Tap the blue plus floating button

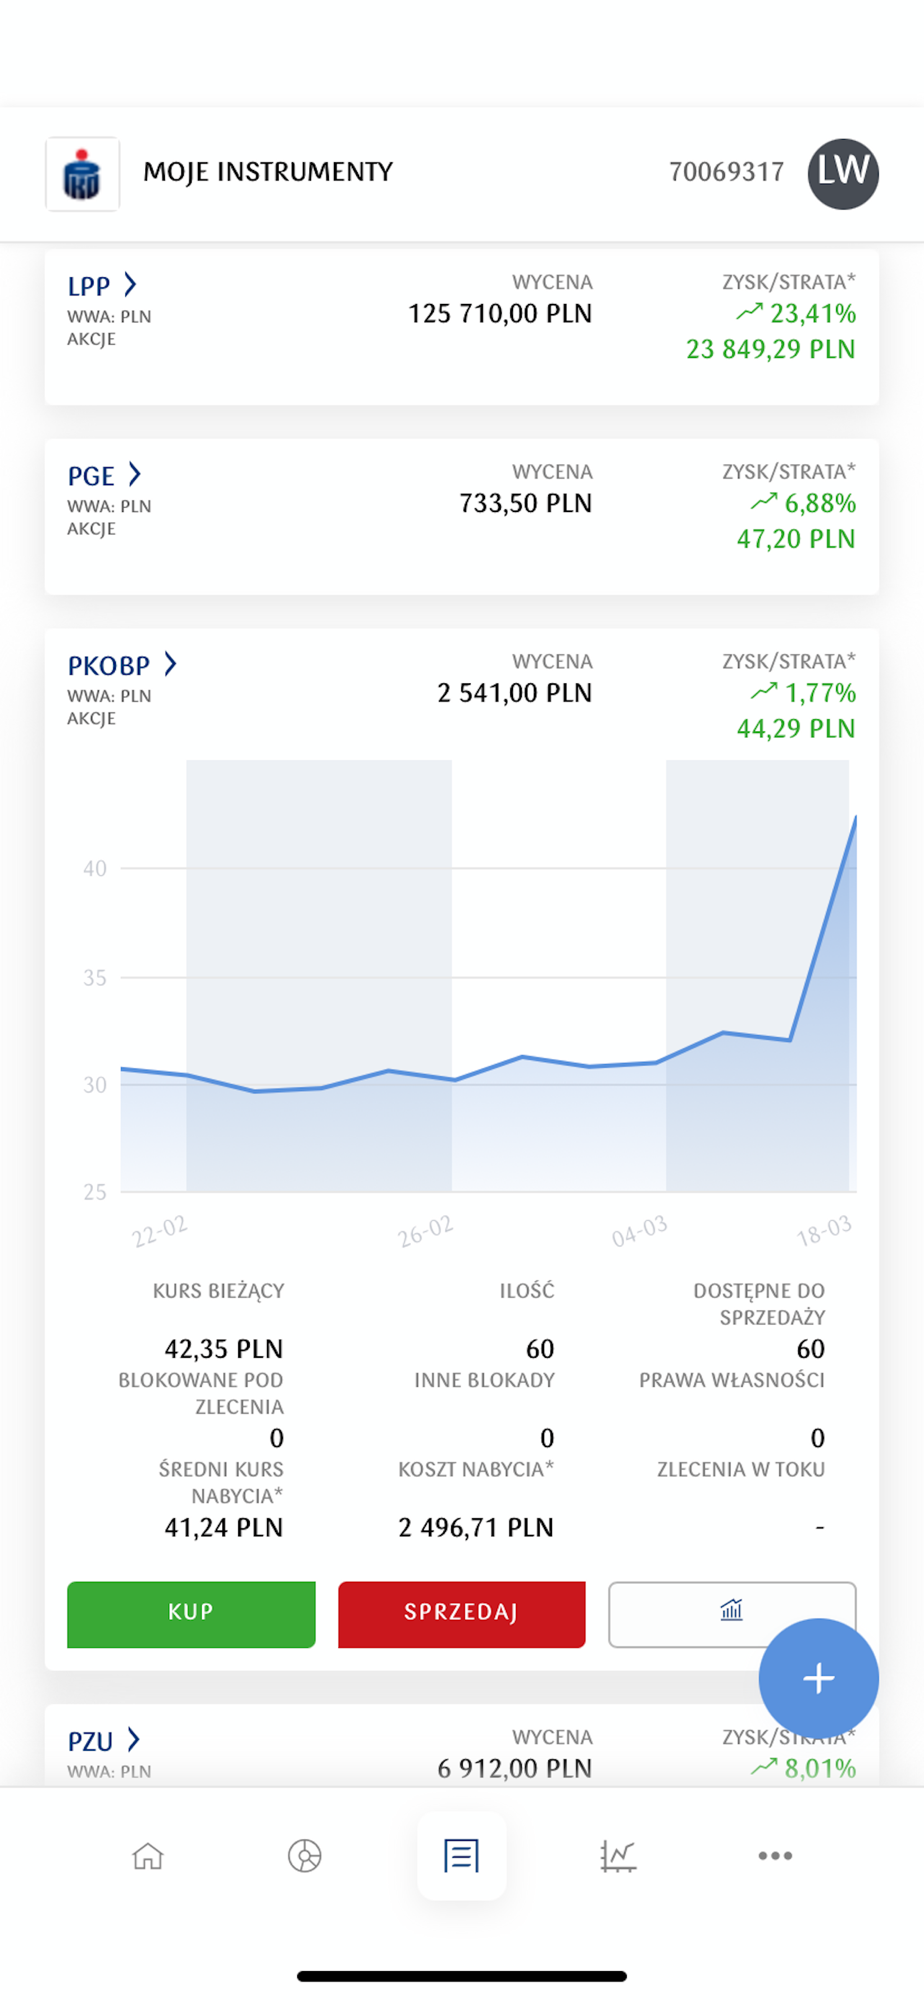point(818,1678)
